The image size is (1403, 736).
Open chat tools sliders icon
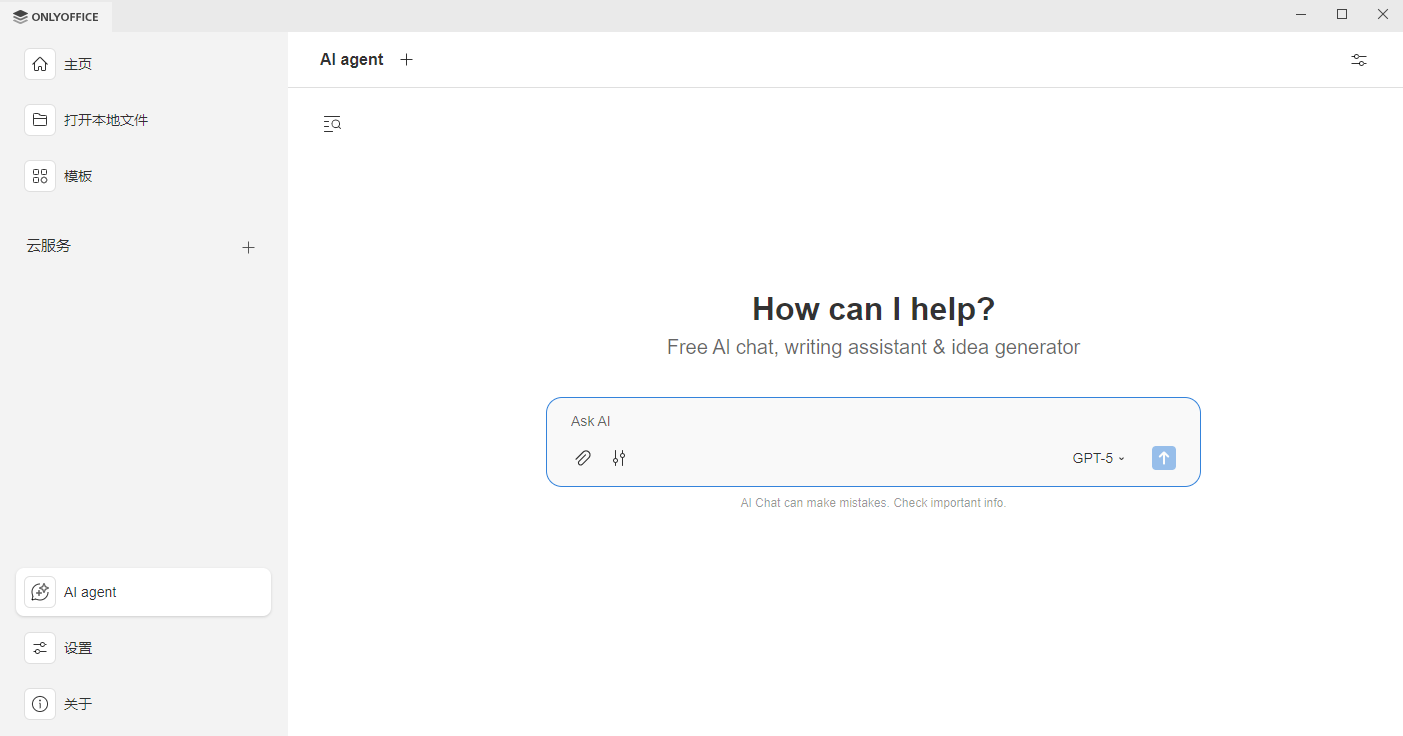click(x=619, y=458)
